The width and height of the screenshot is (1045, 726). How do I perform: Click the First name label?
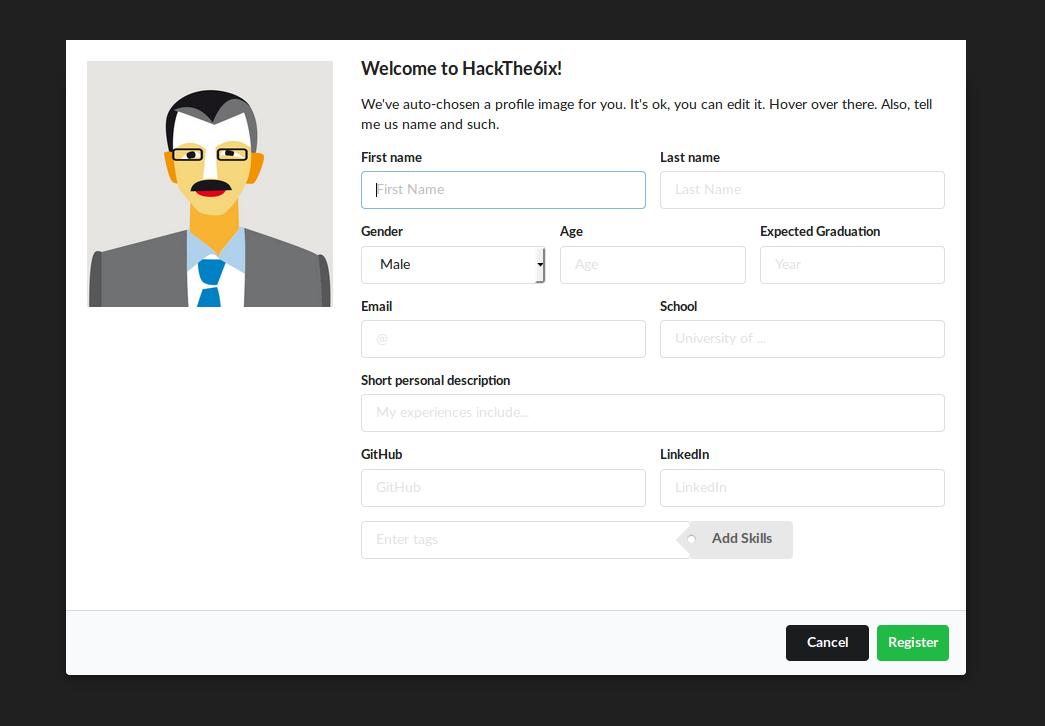tap(391, 157)
